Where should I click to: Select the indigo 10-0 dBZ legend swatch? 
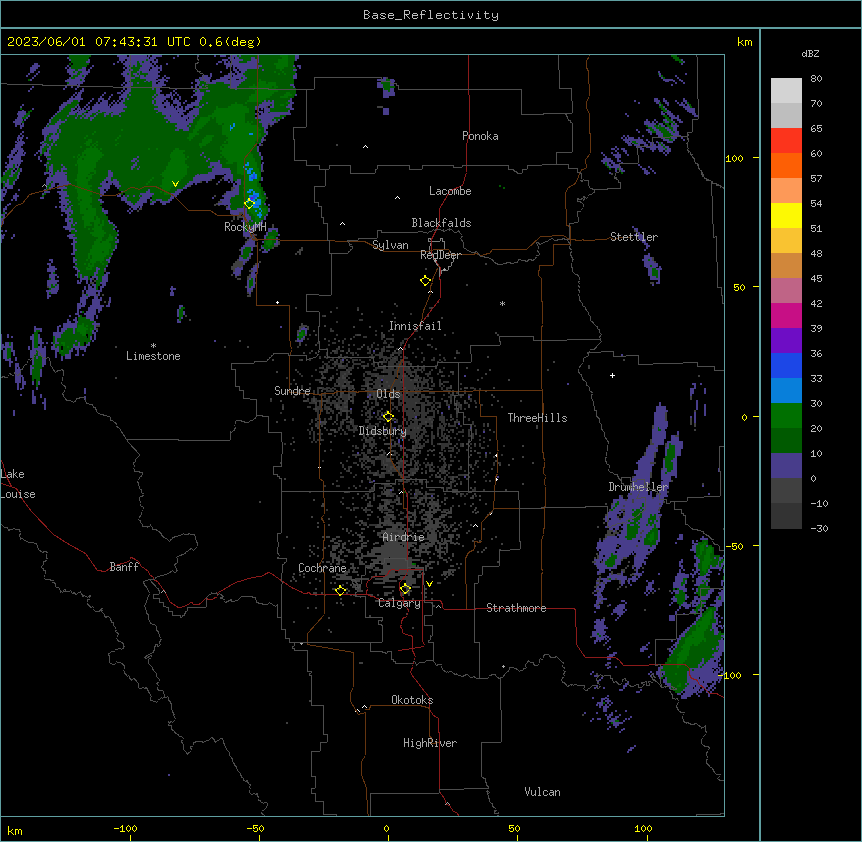[x=786, y=466]
